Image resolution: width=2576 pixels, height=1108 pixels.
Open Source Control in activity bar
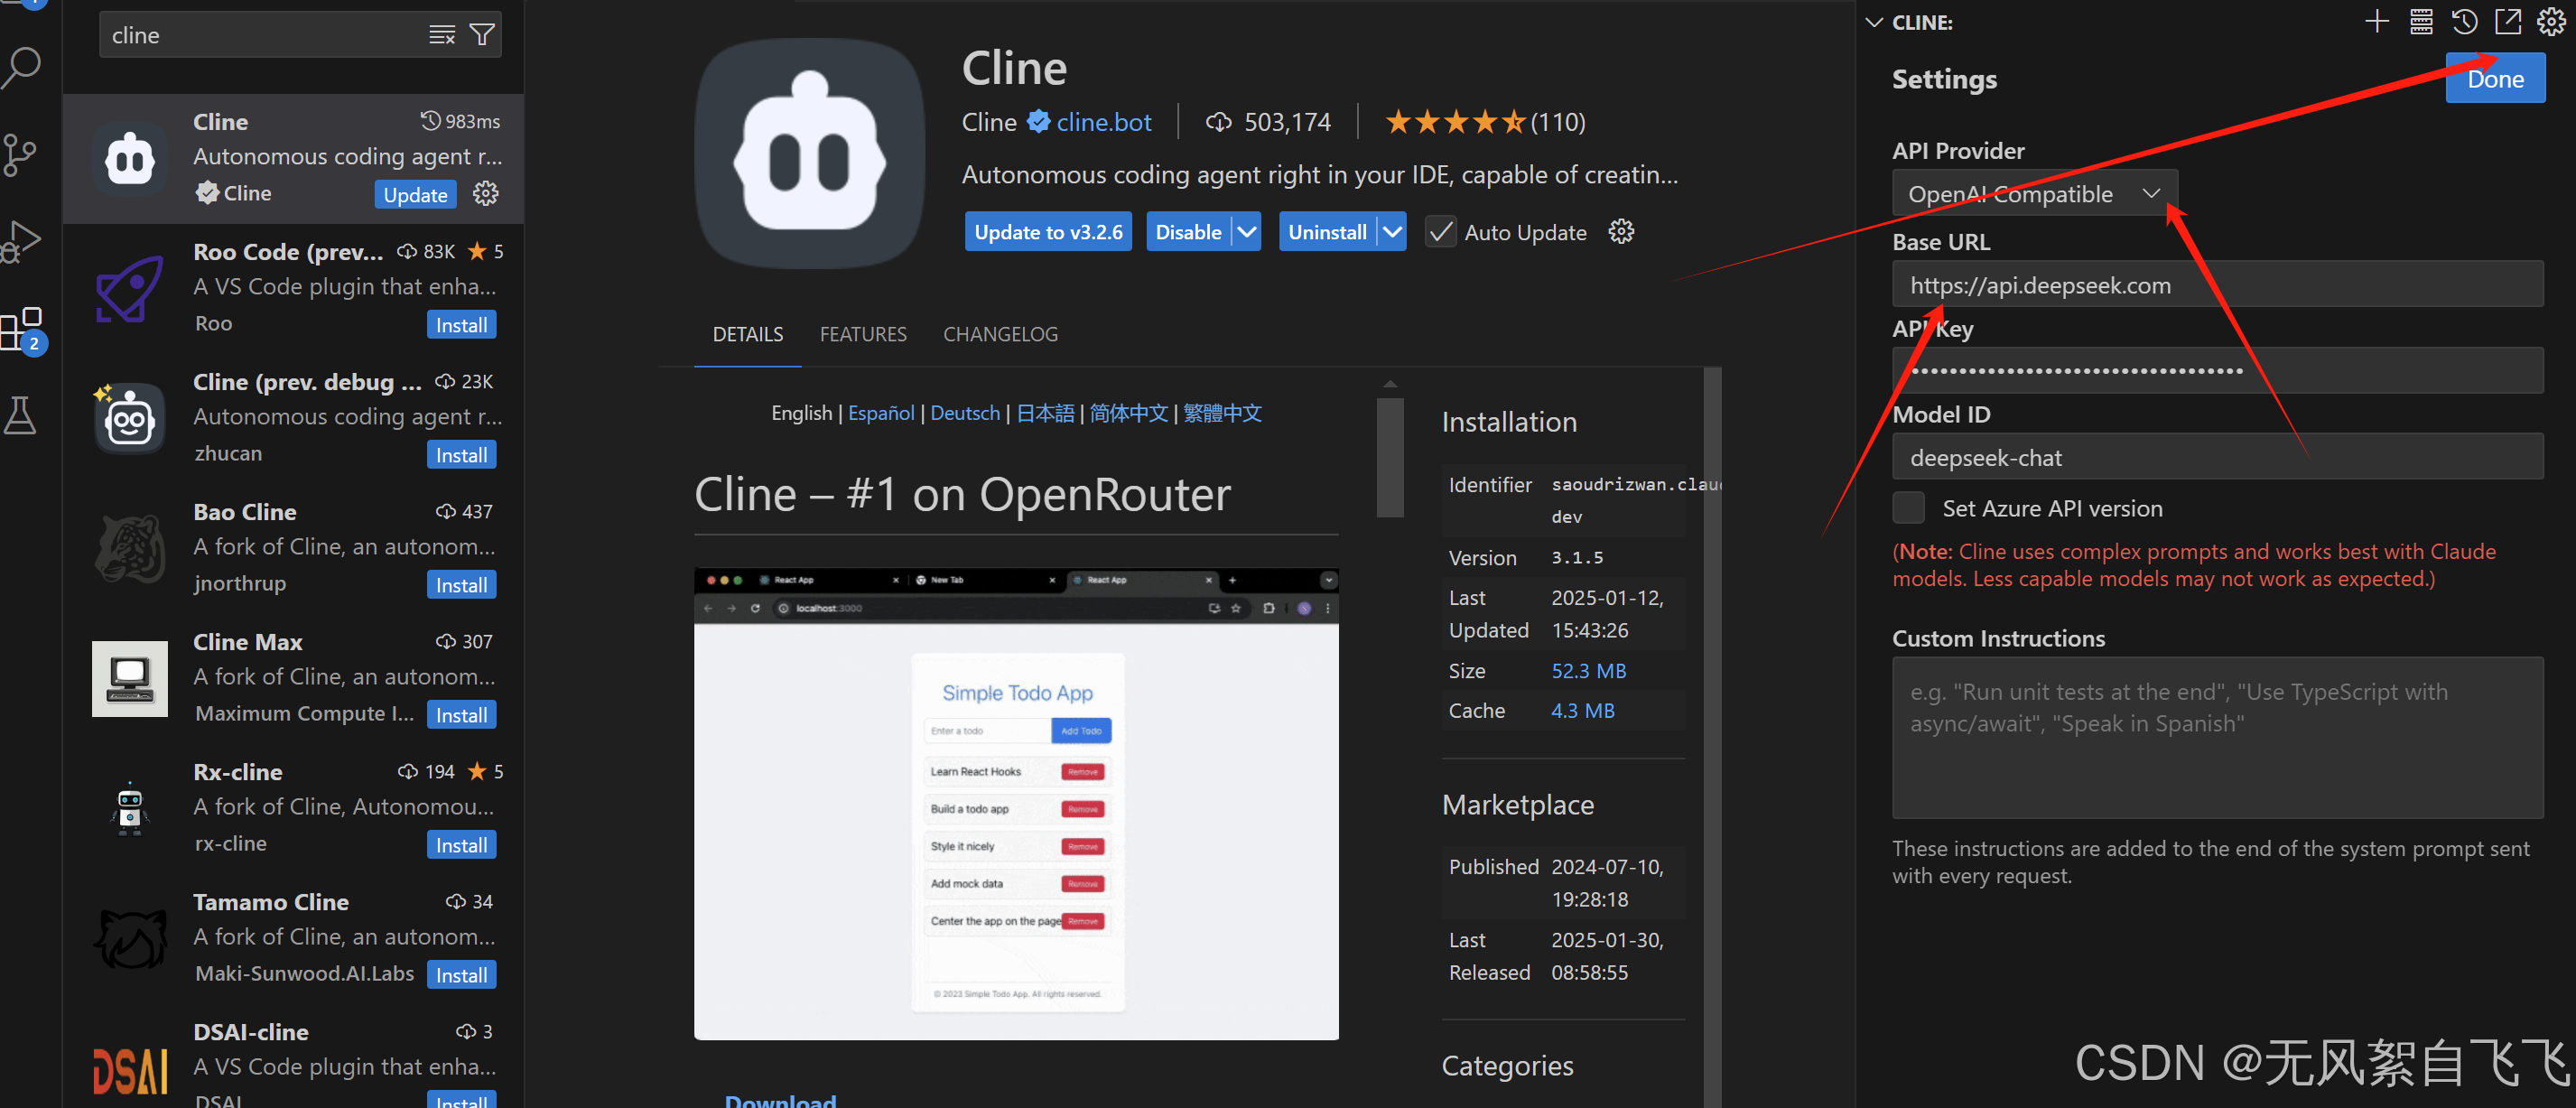click(20, 155)
